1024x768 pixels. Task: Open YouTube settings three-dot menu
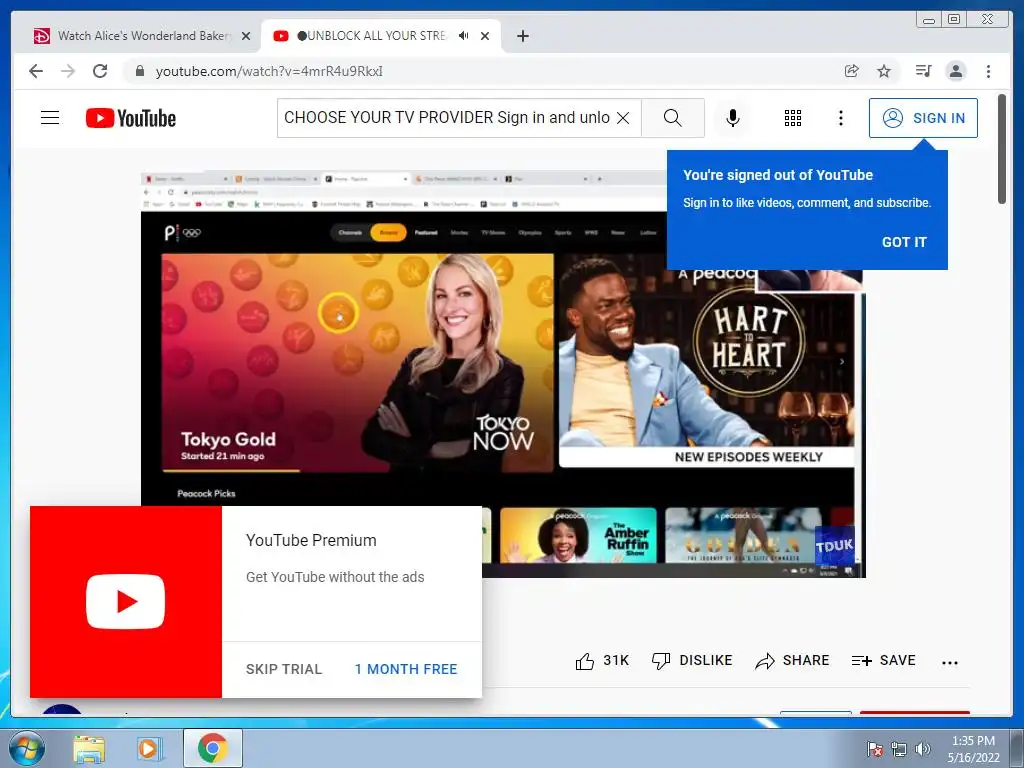tap(840, 118)
